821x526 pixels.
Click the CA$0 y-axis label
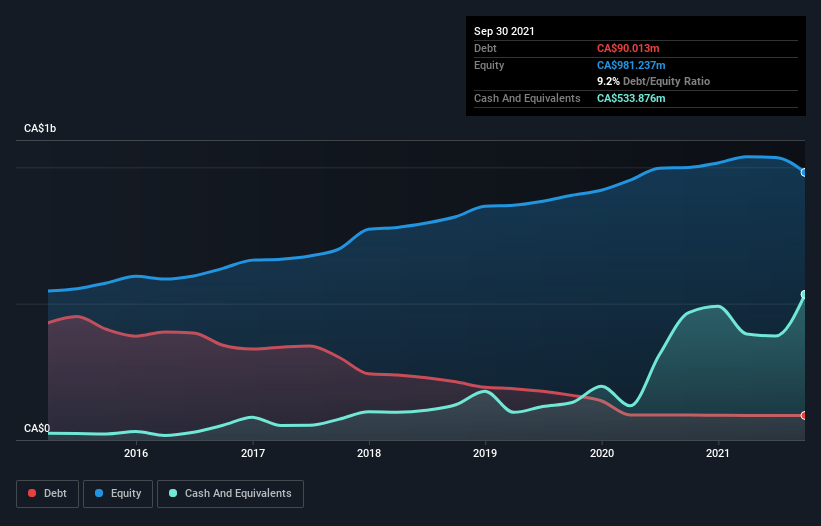pyautogui.click(x=37, y=428)
